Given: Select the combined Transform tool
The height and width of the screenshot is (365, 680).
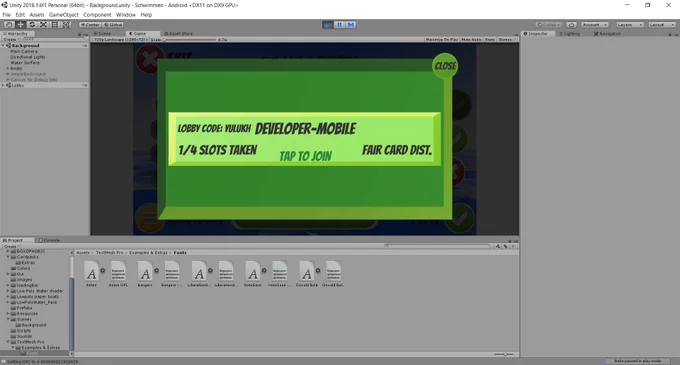Looking at the screenshot, I should 66,25.
